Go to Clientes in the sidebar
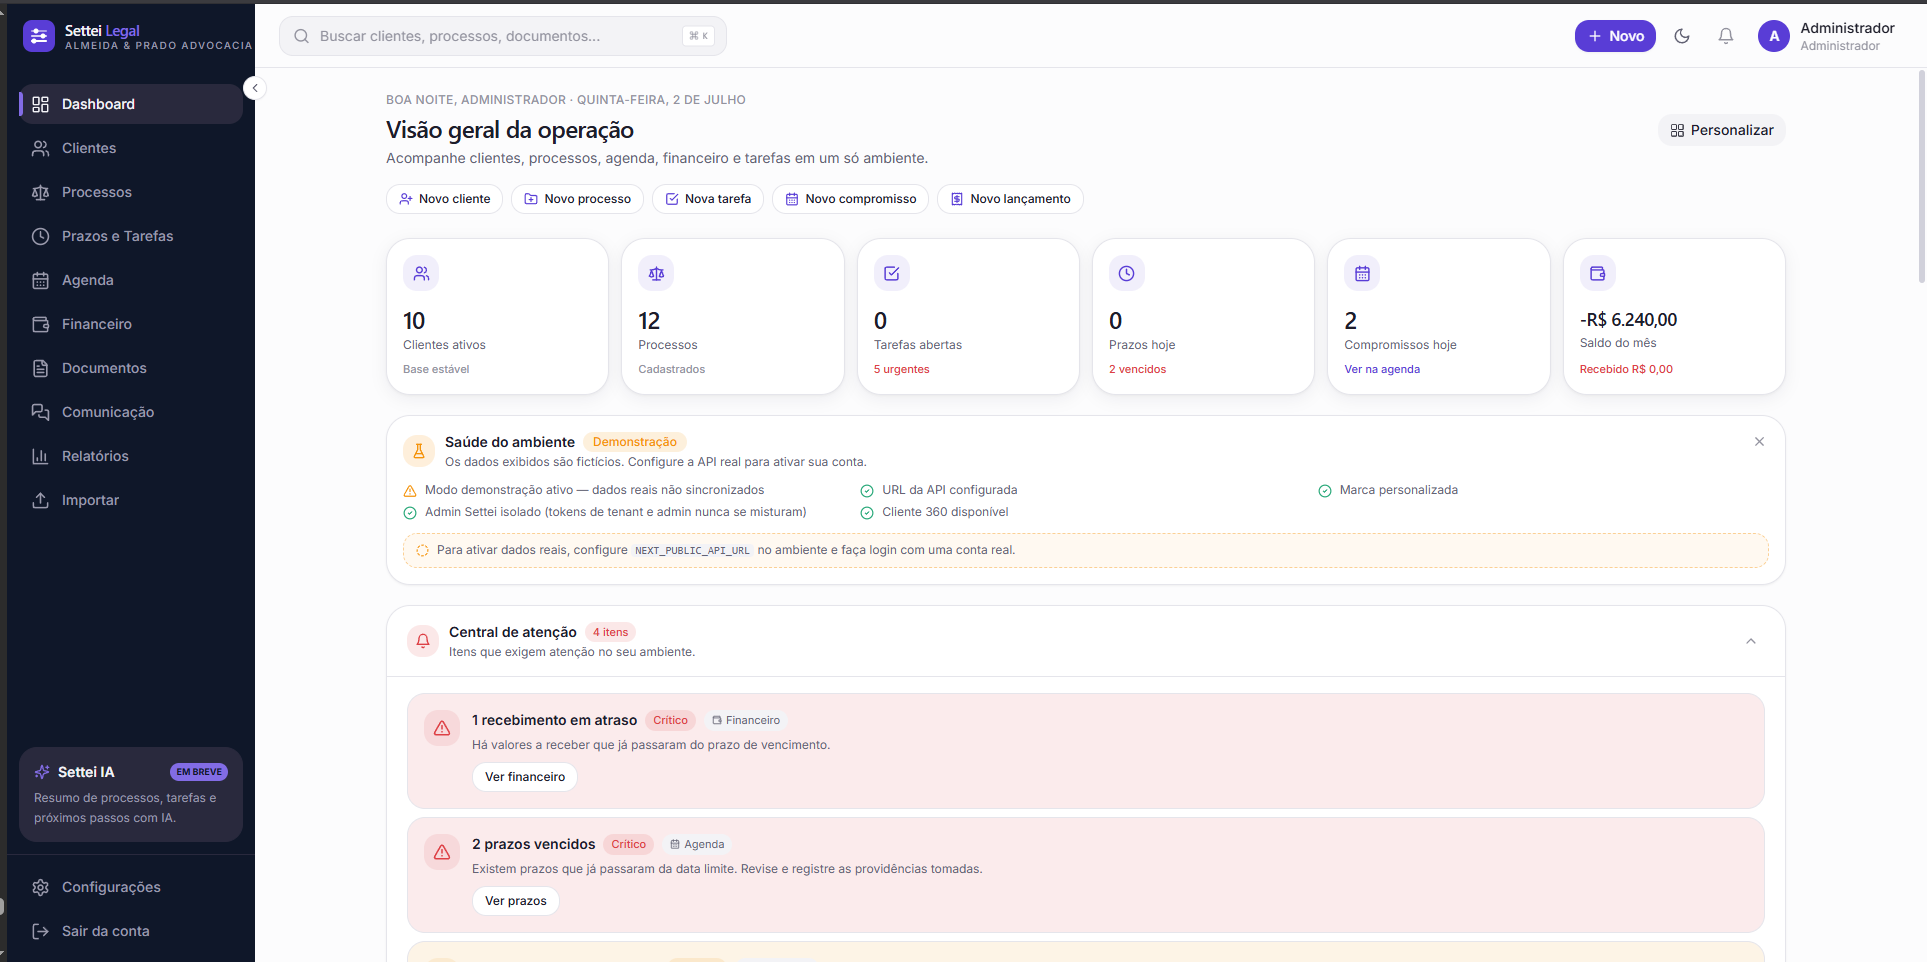1927x962 pixels. coord(130,148)
